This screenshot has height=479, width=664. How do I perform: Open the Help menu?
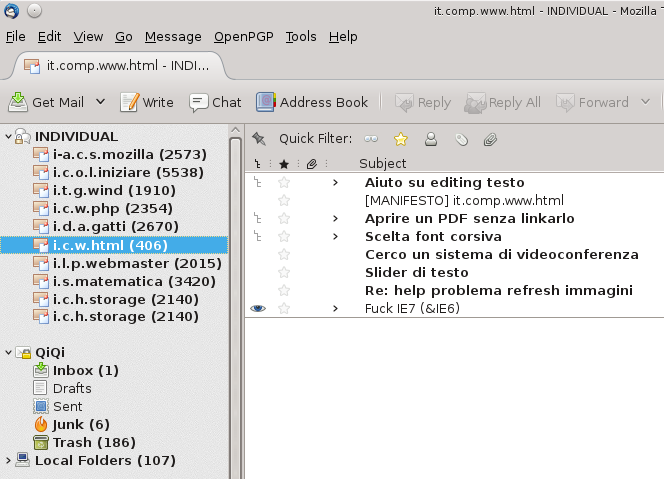pyautogui.click(x=343, y=37)
